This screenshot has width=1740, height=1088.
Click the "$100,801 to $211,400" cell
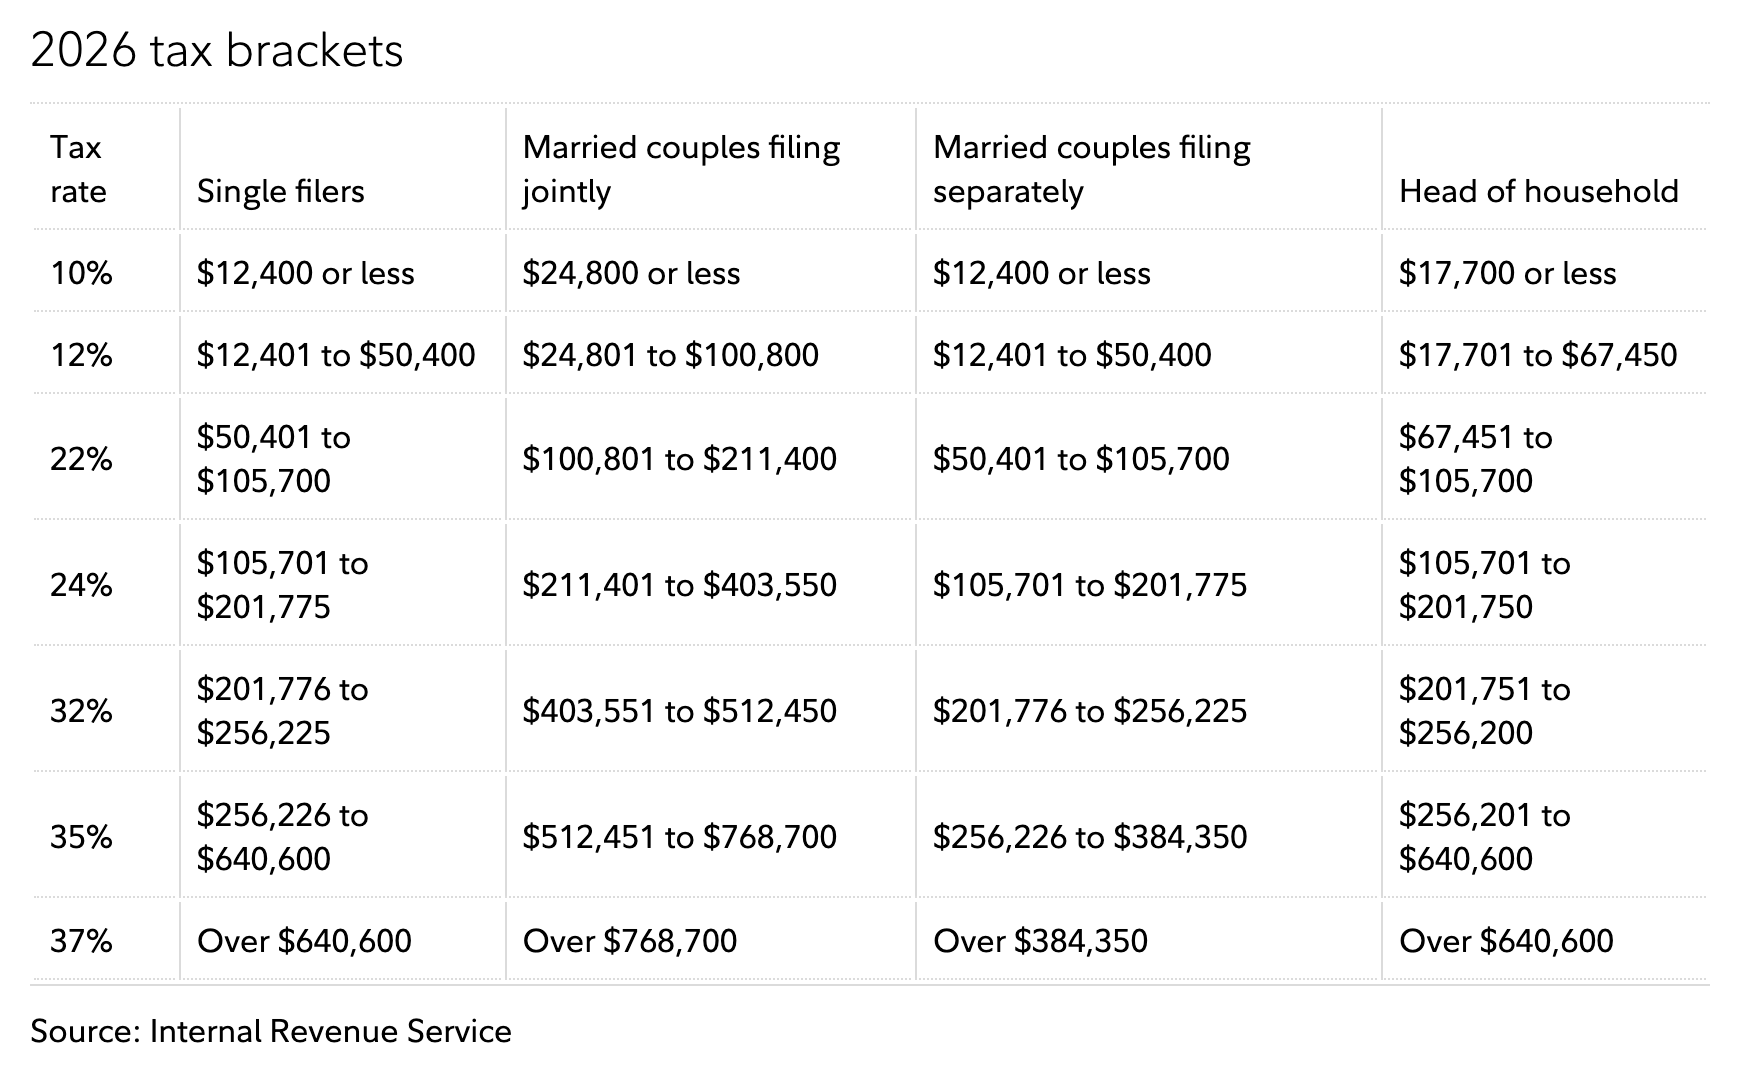pos(679,459)
